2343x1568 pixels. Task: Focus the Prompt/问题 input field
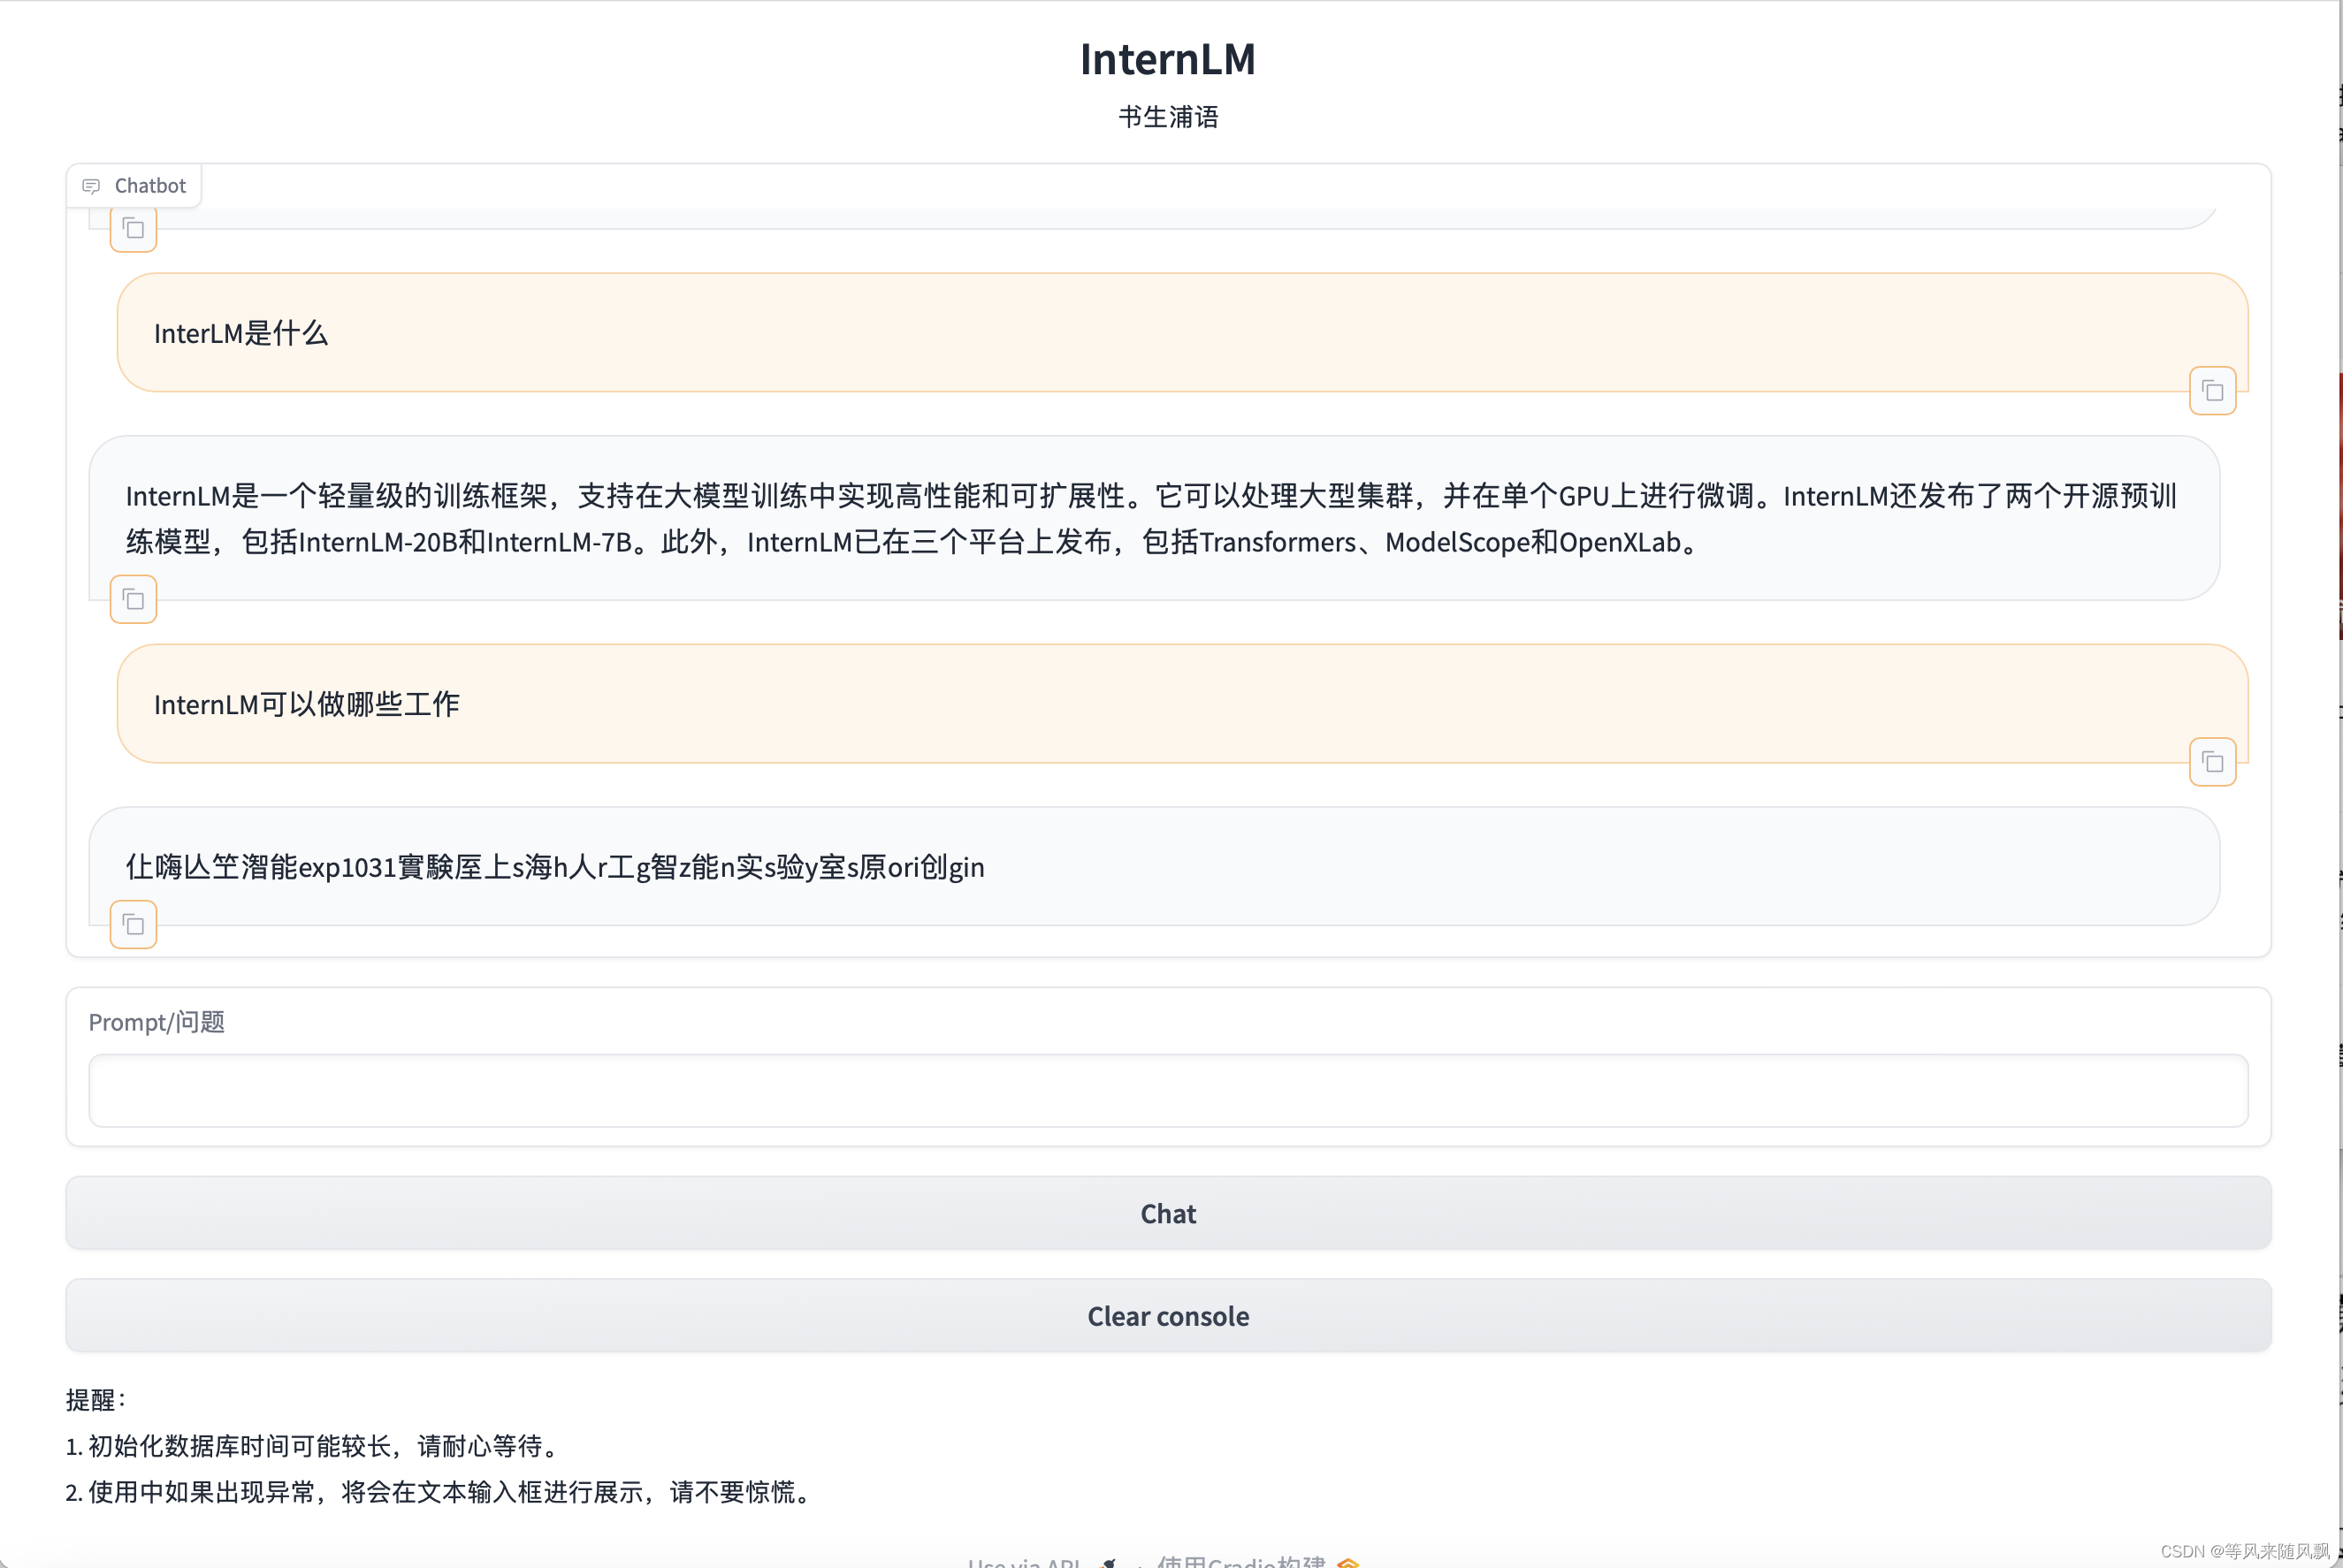1168,1090
